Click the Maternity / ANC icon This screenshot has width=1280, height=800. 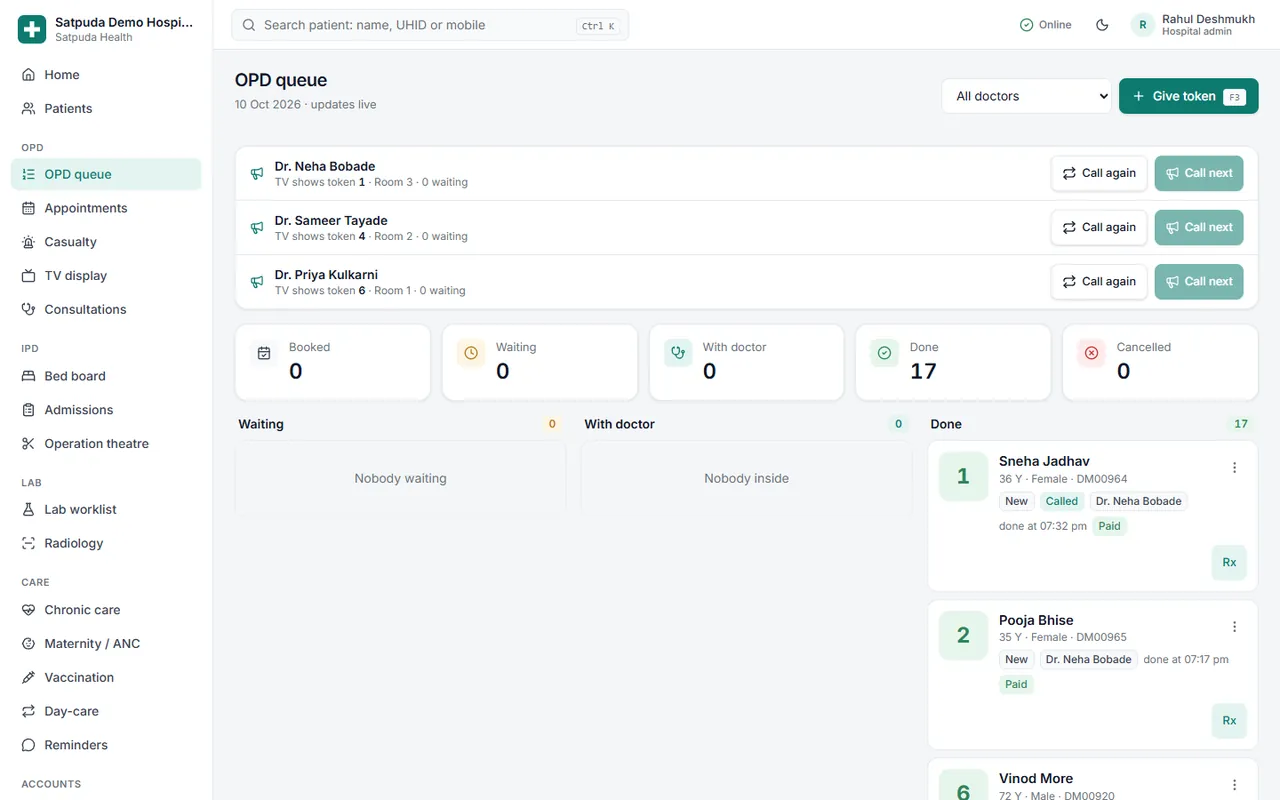coord(28,644)
